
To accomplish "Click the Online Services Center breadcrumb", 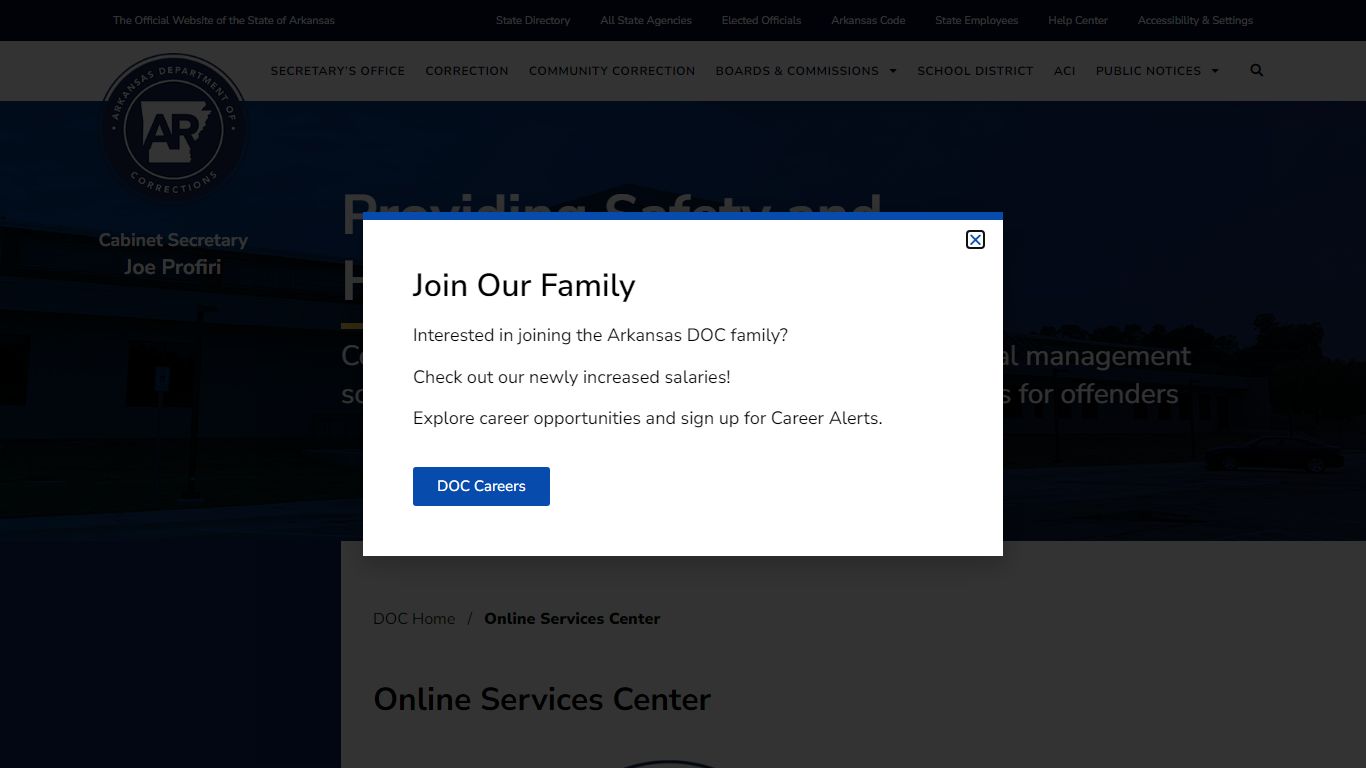I will [572, 619].
